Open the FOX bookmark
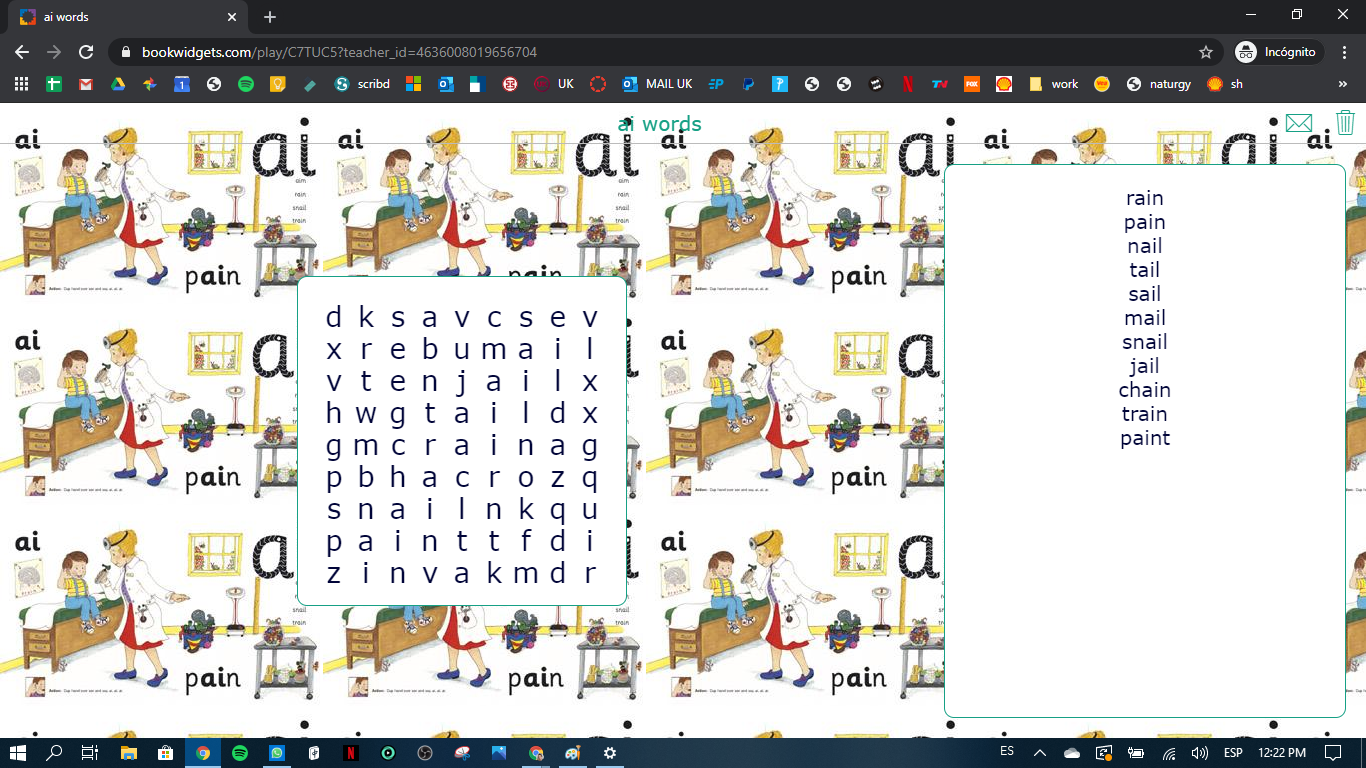 point(971,84)
